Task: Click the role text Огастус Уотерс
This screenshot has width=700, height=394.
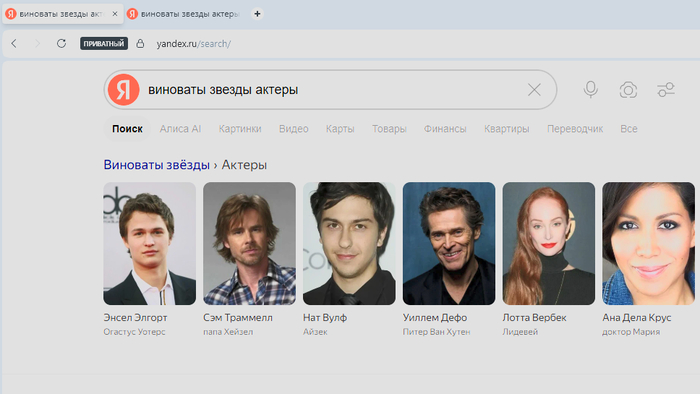Action: coord(134,332)
